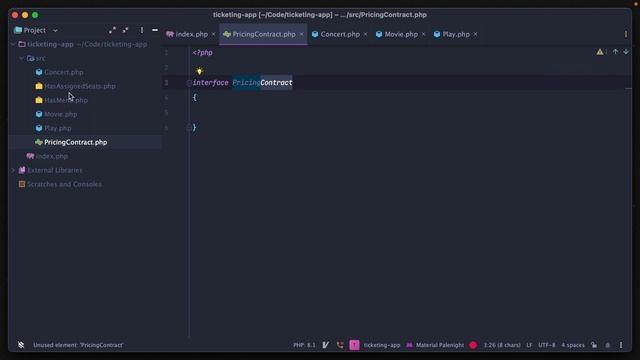Click PricingContract.php interface icon in tree
This screenshot has height=360, width=640.
tap(39, 142)
